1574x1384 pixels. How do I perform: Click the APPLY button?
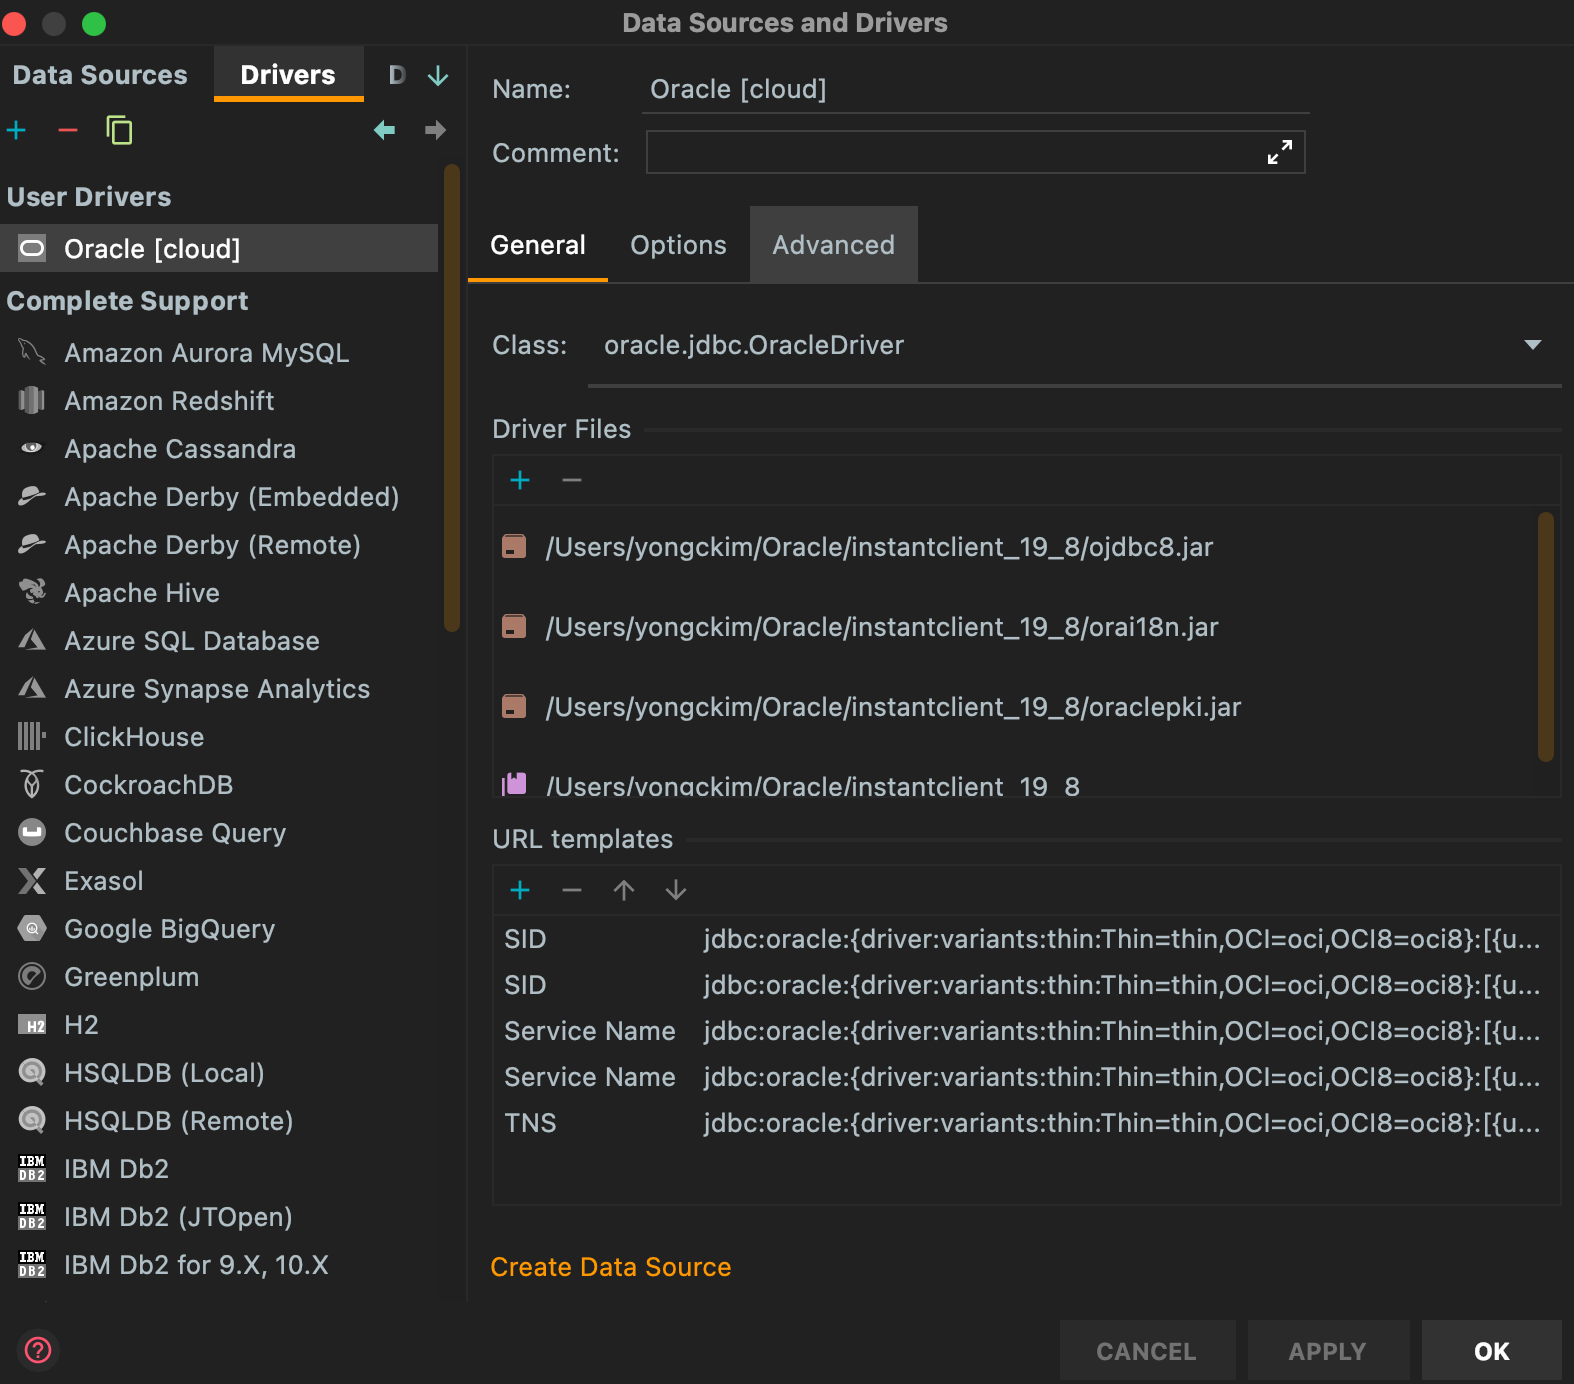click(x=1328, y=1352)
